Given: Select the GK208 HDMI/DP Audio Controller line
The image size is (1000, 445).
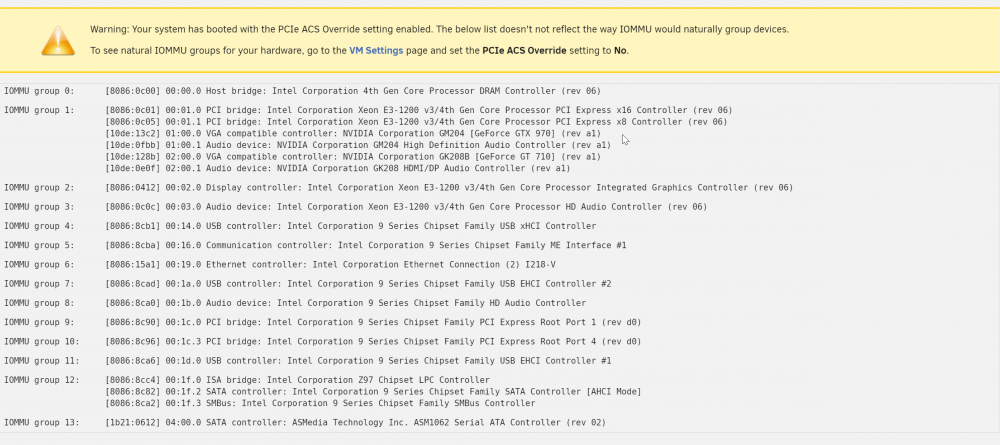Looking at the screenshot, I should tap(338, 168).
